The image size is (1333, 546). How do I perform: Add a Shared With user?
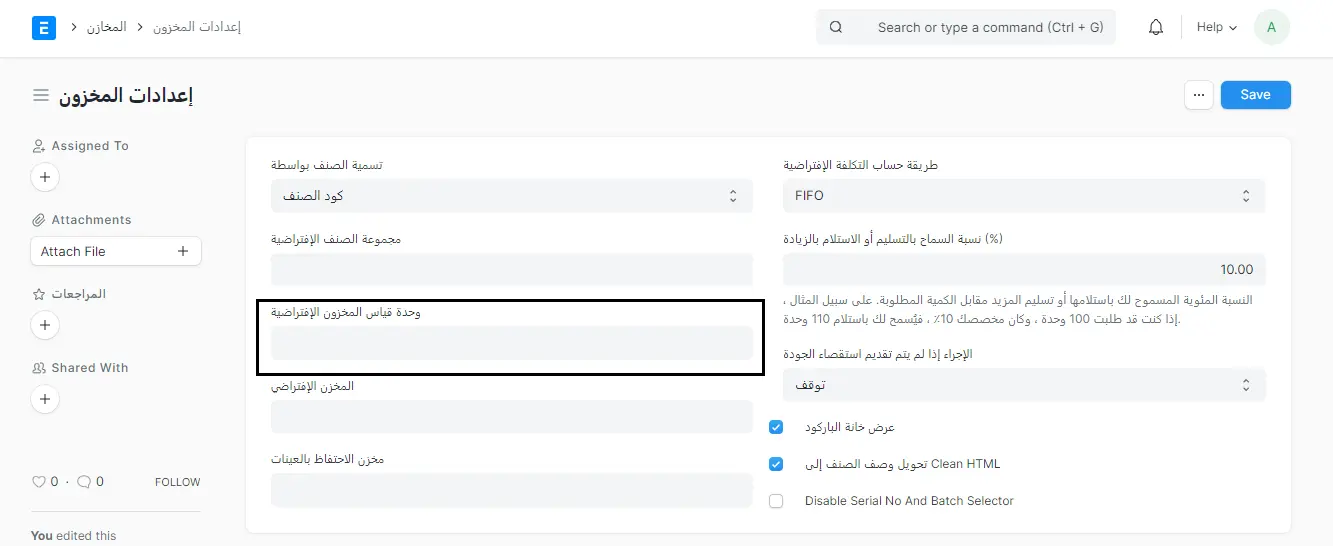(x=45, y=400)
